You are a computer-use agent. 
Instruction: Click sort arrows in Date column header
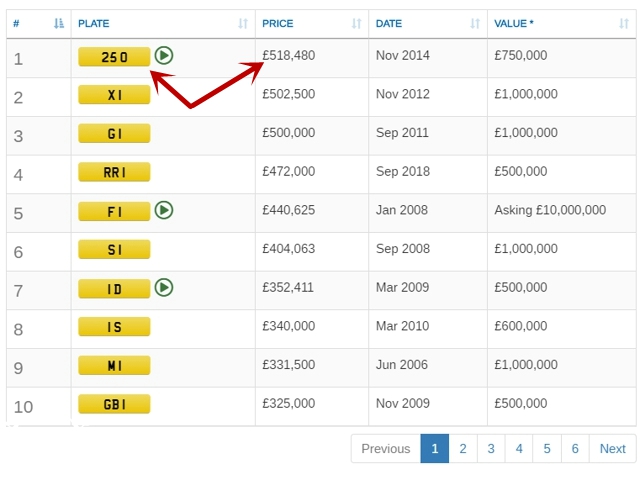[475, 23]
